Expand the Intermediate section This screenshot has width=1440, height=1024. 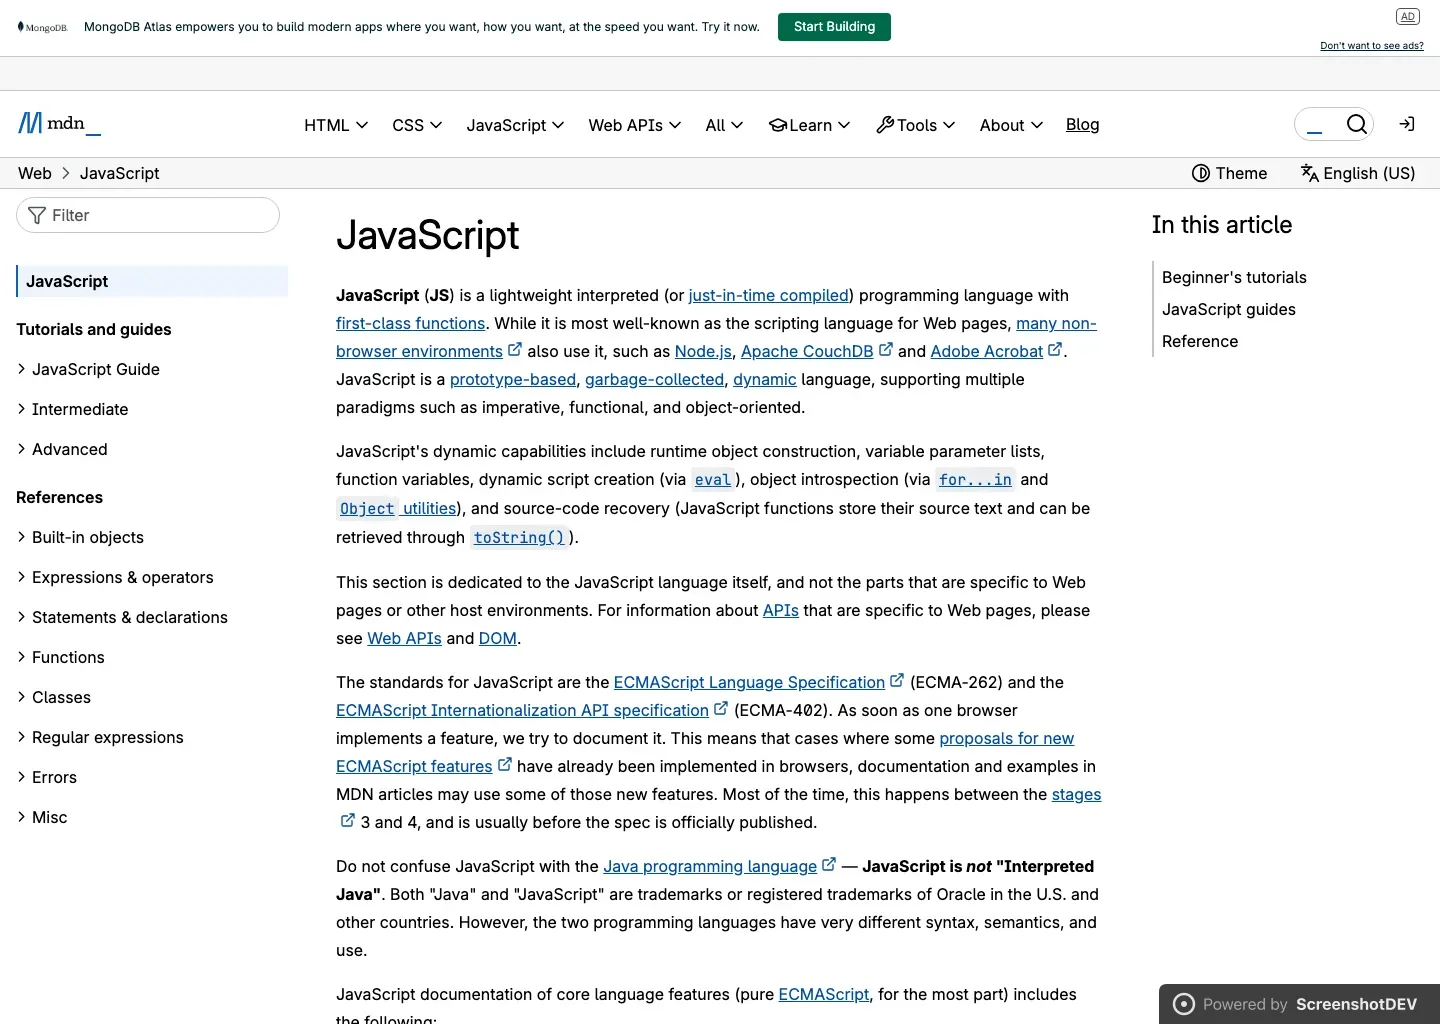pos(72,409)
